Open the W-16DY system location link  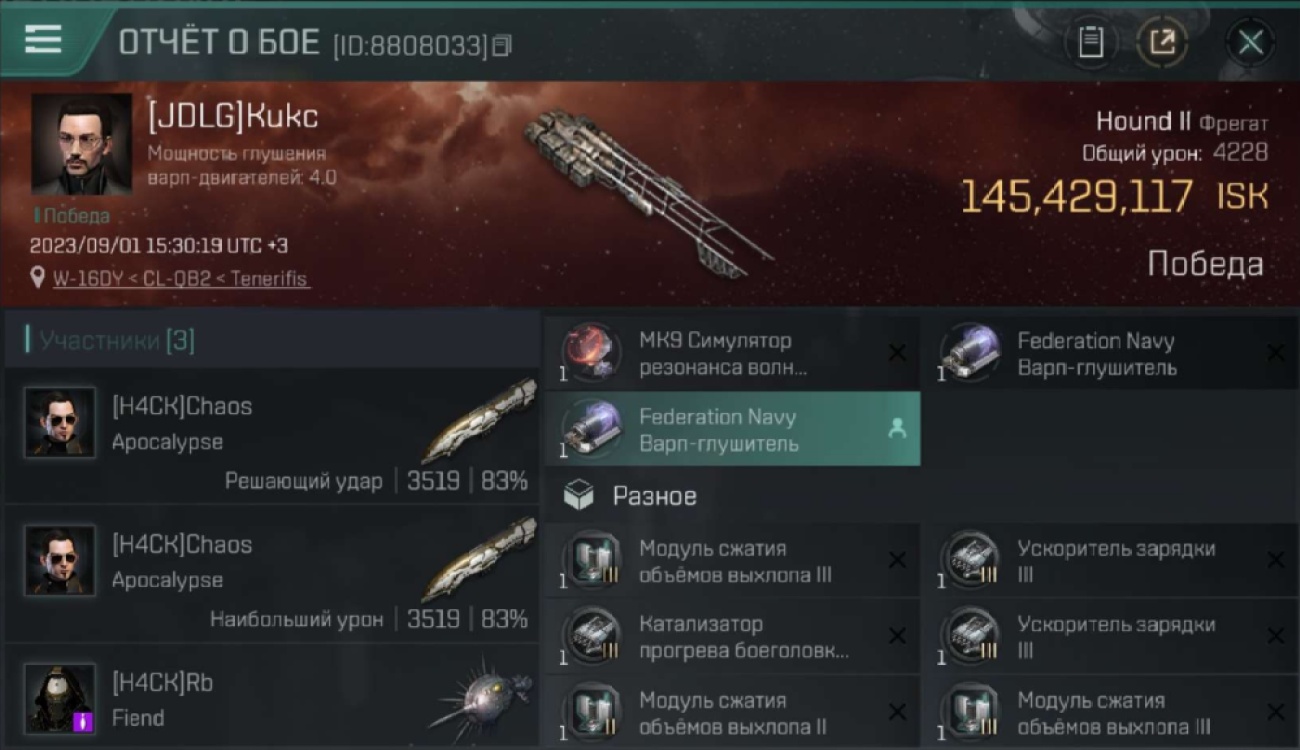pyautogui.click(x=181, y=279)
